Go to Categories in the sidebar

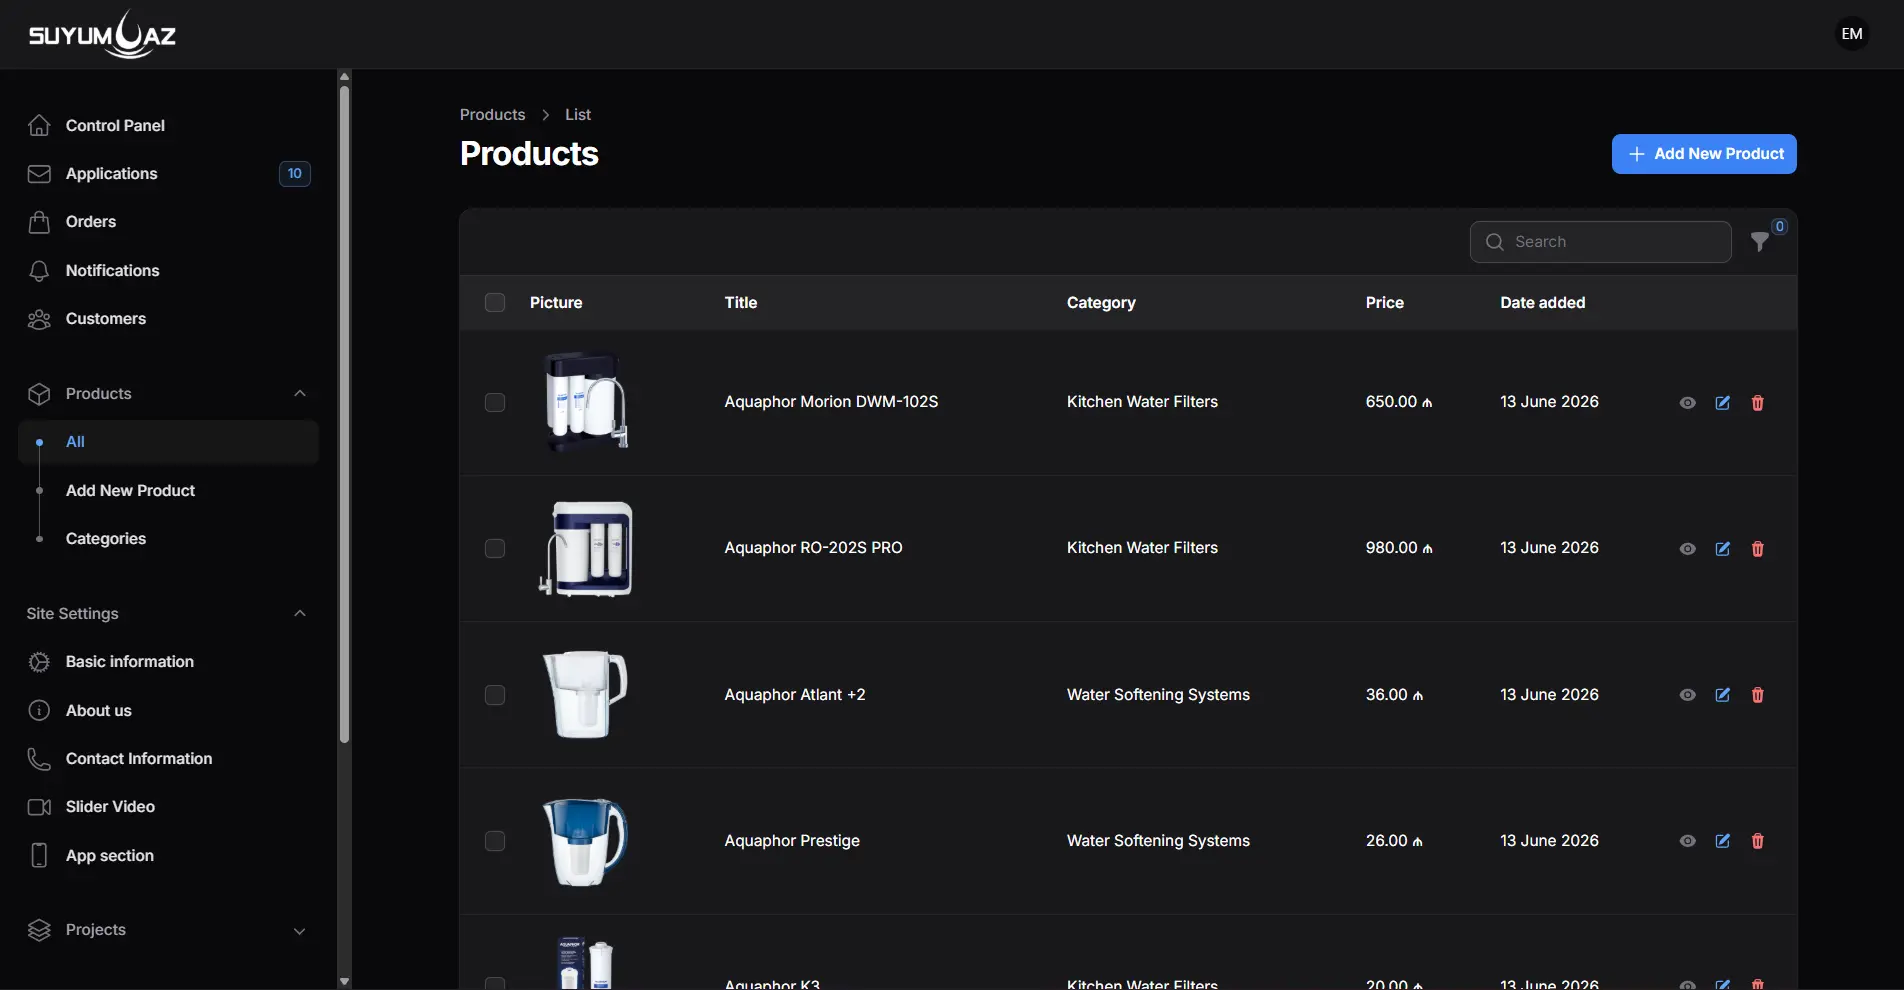tap(106, 539)
